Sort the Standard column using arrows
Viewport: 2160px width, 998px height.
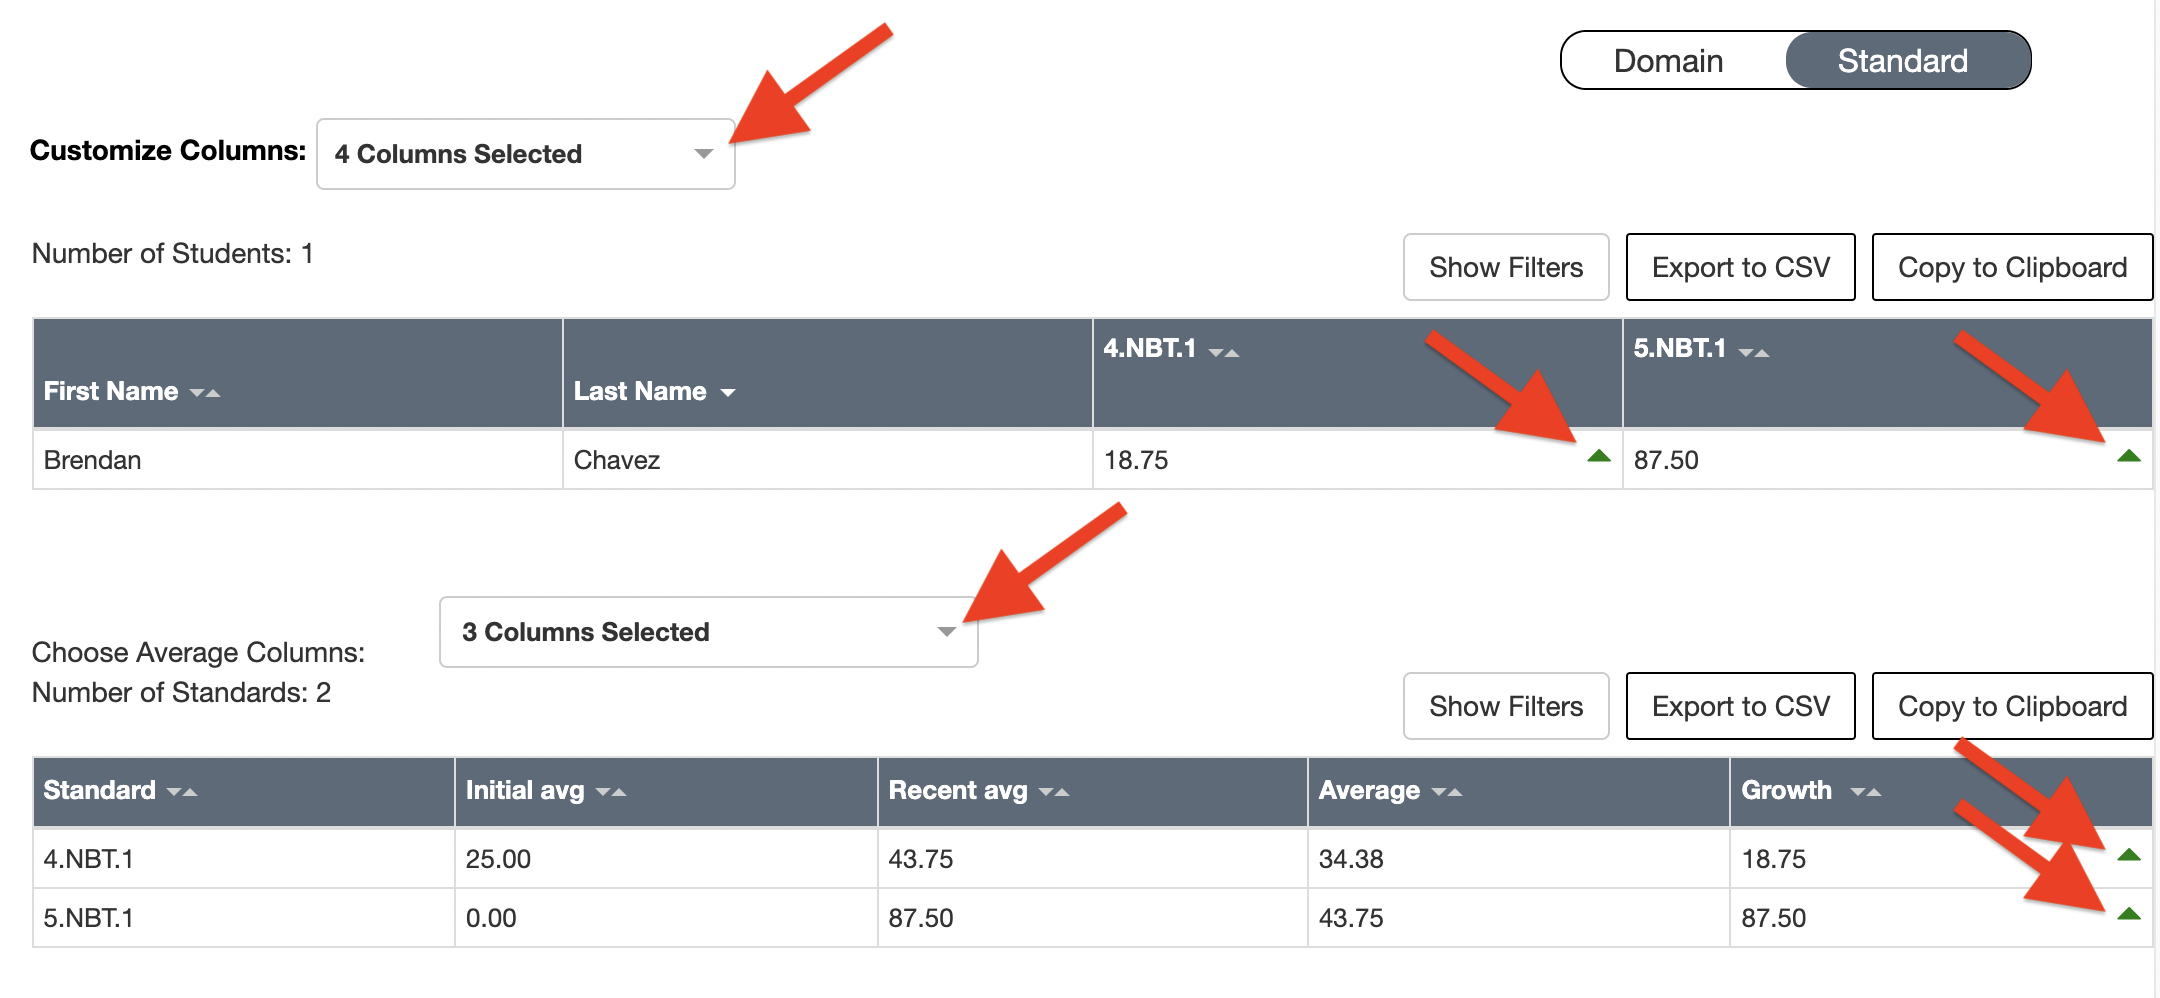coord(182,792)
